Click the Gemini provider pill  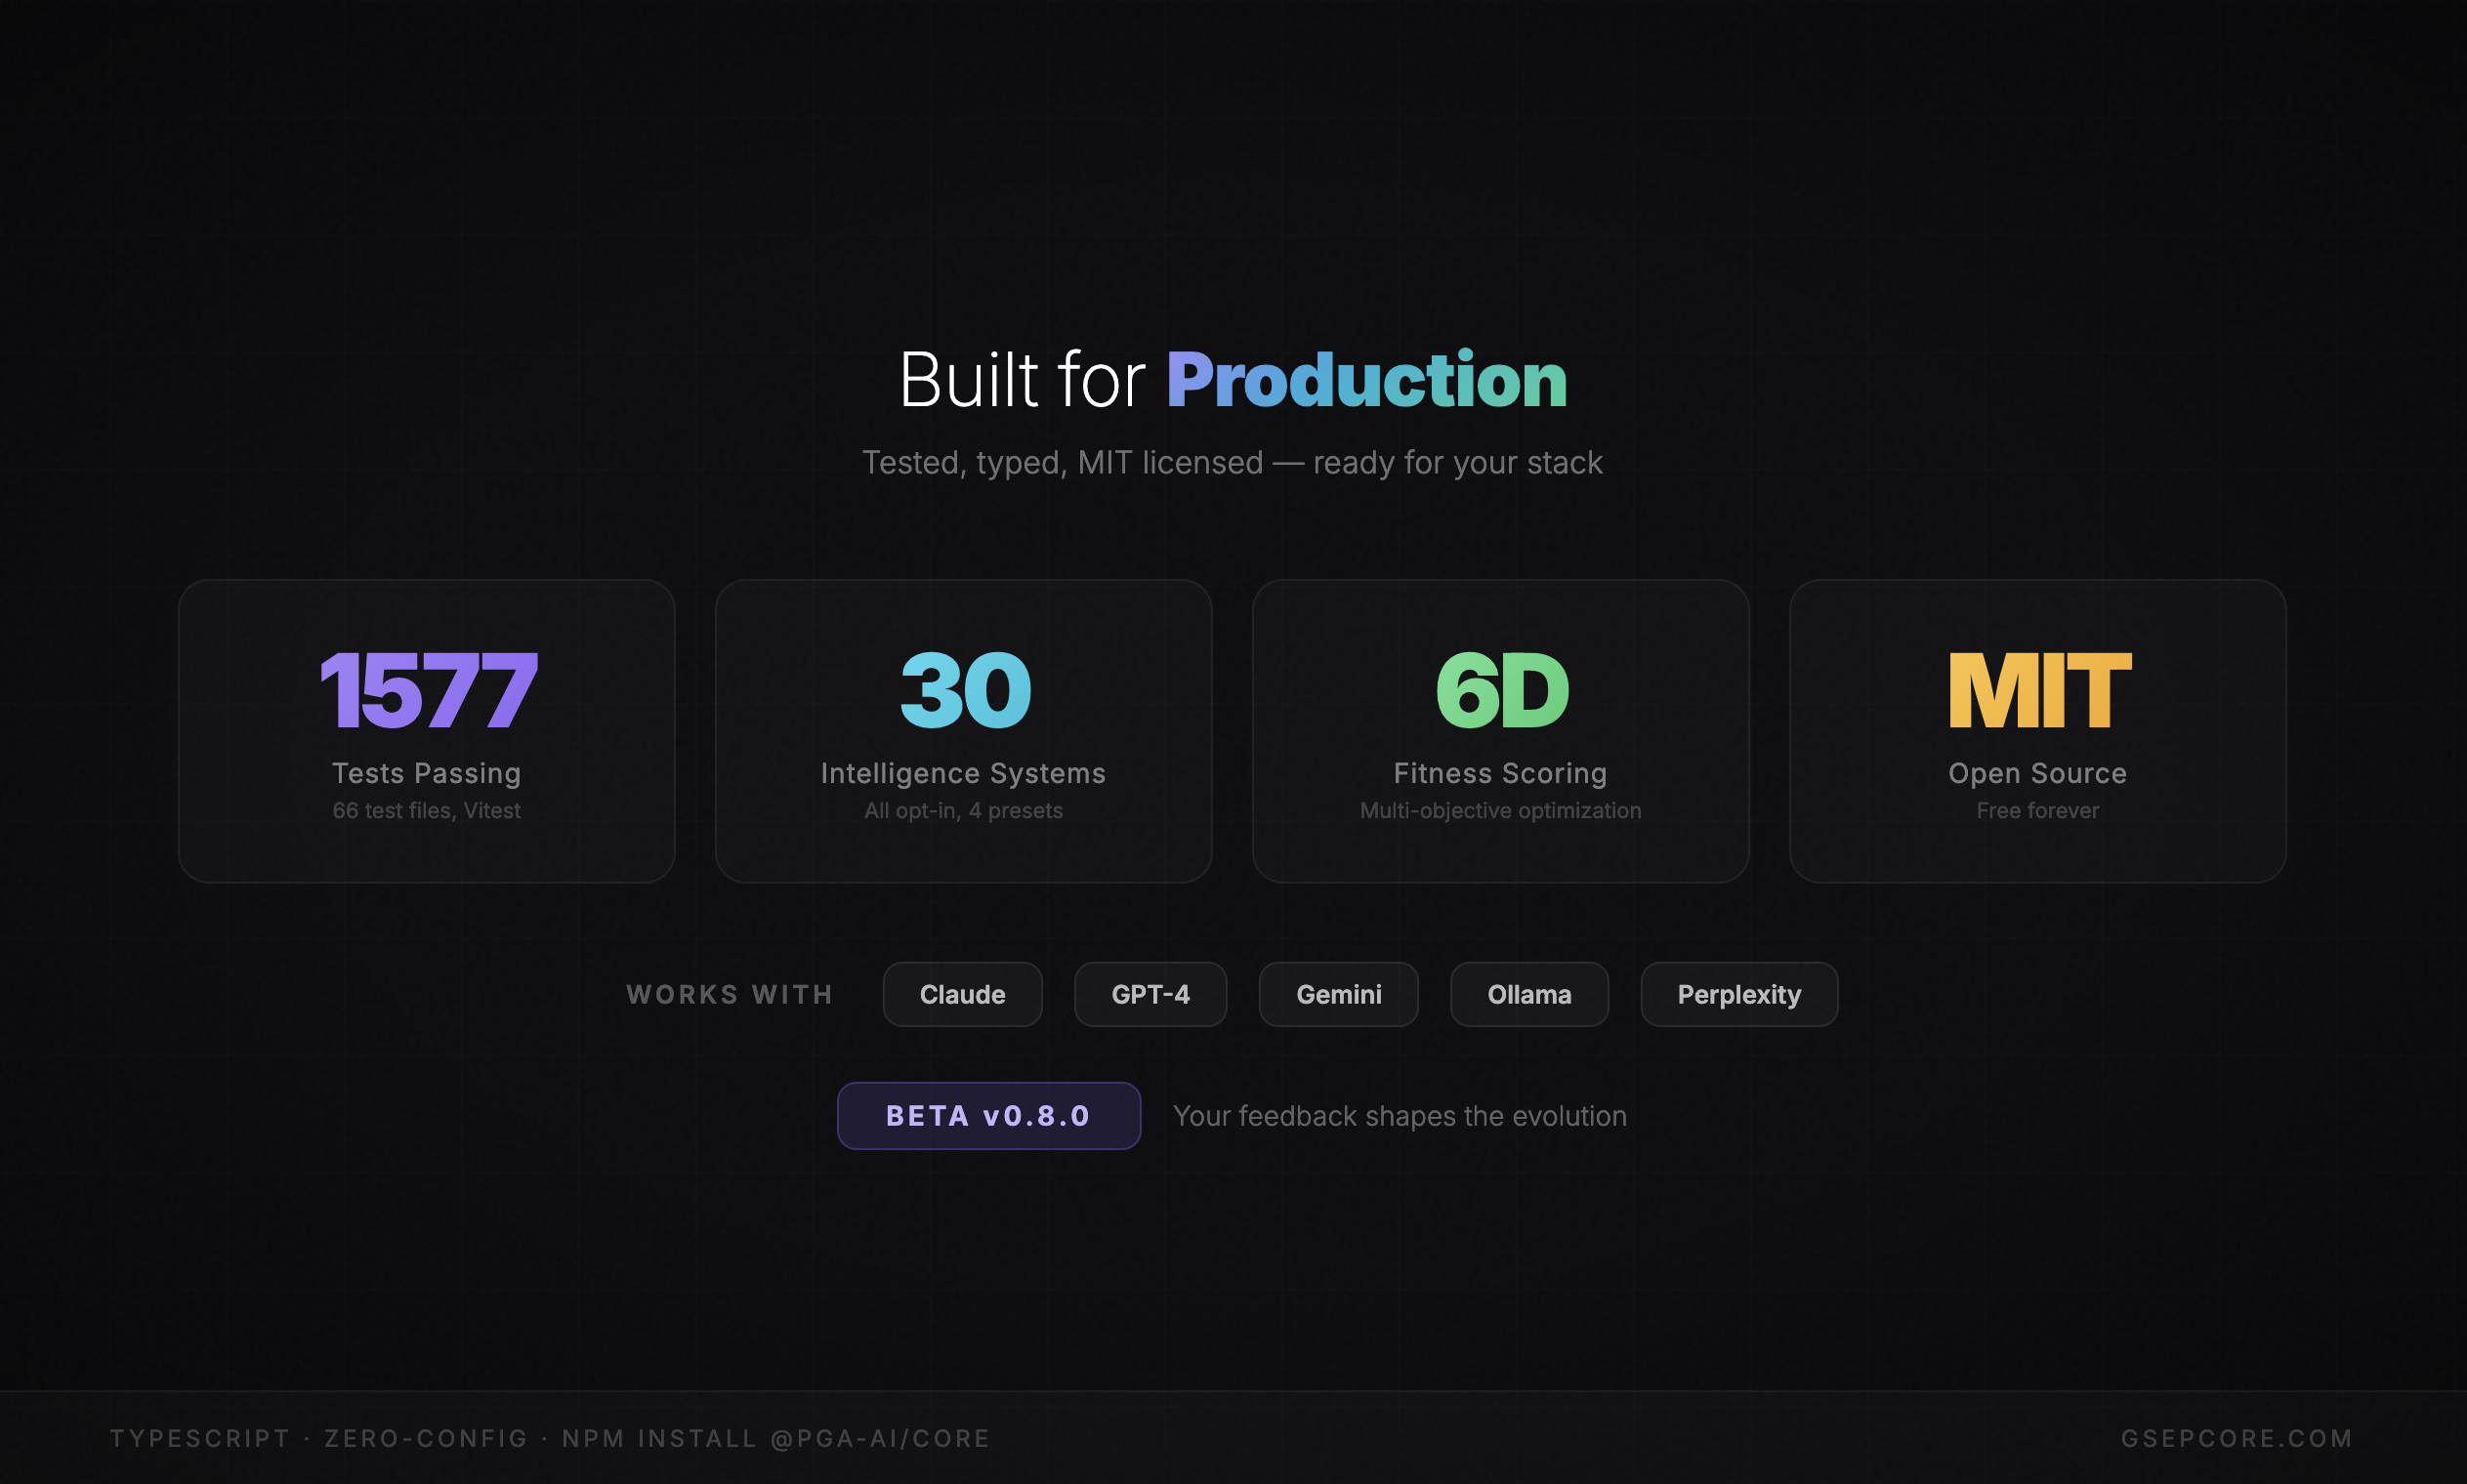(x=1338, y=994)
